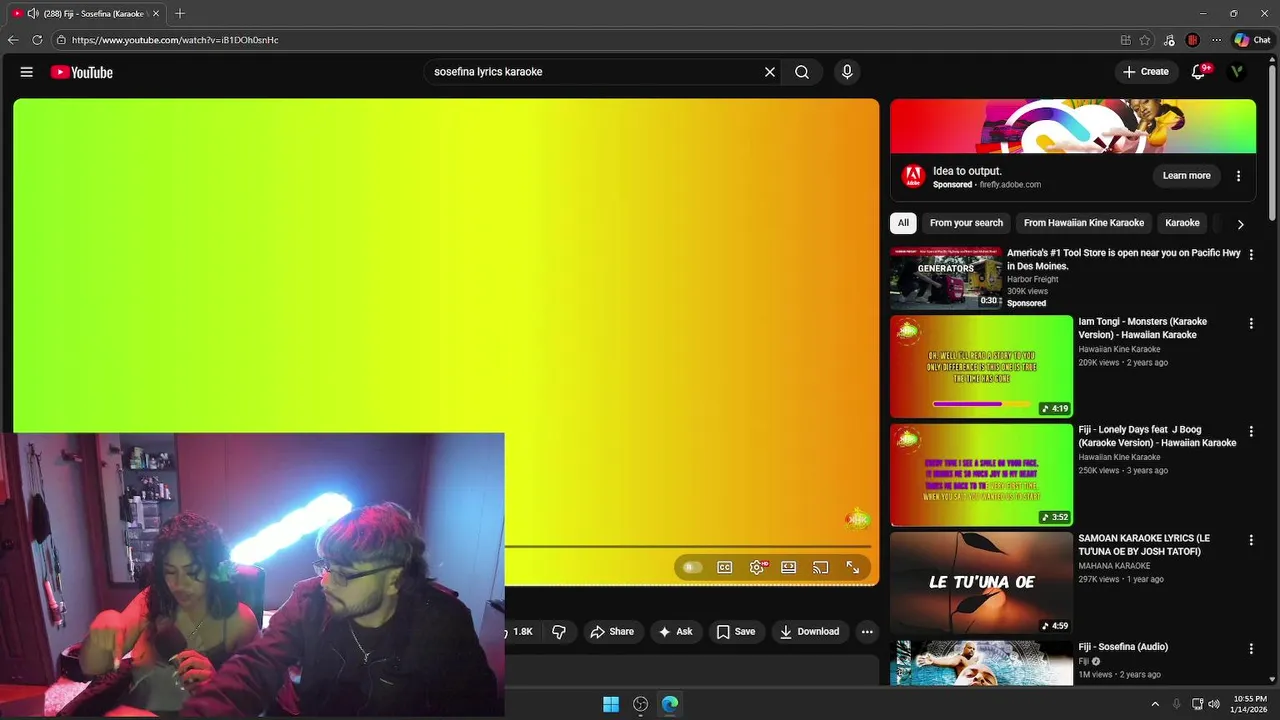Run search with magnifier button
Image resolution: width=1280 pixels, height=720 pixels.
[x=802, y=72]
